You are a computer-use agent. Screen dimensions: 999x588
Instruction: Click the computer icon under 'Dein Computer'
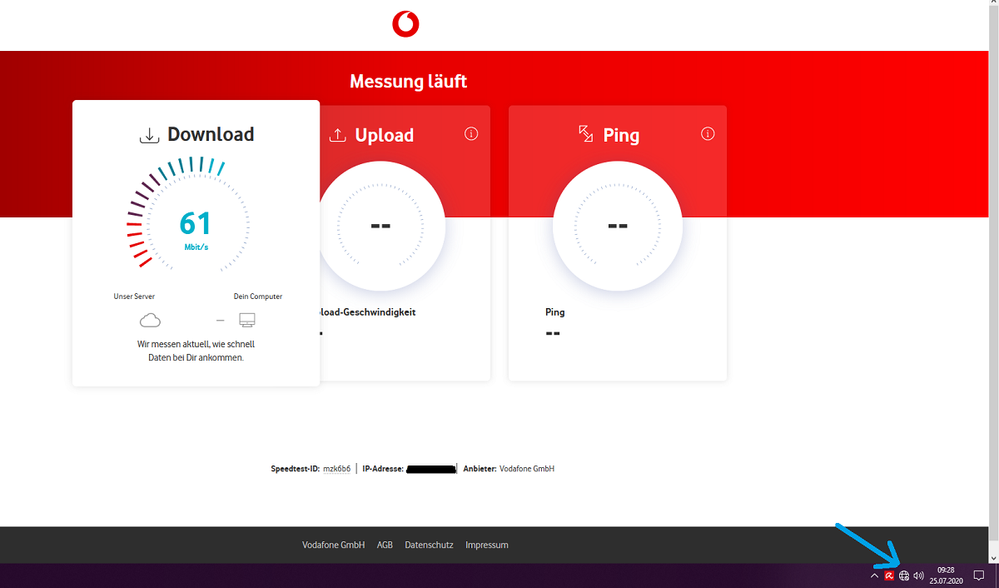coord(247,320)
